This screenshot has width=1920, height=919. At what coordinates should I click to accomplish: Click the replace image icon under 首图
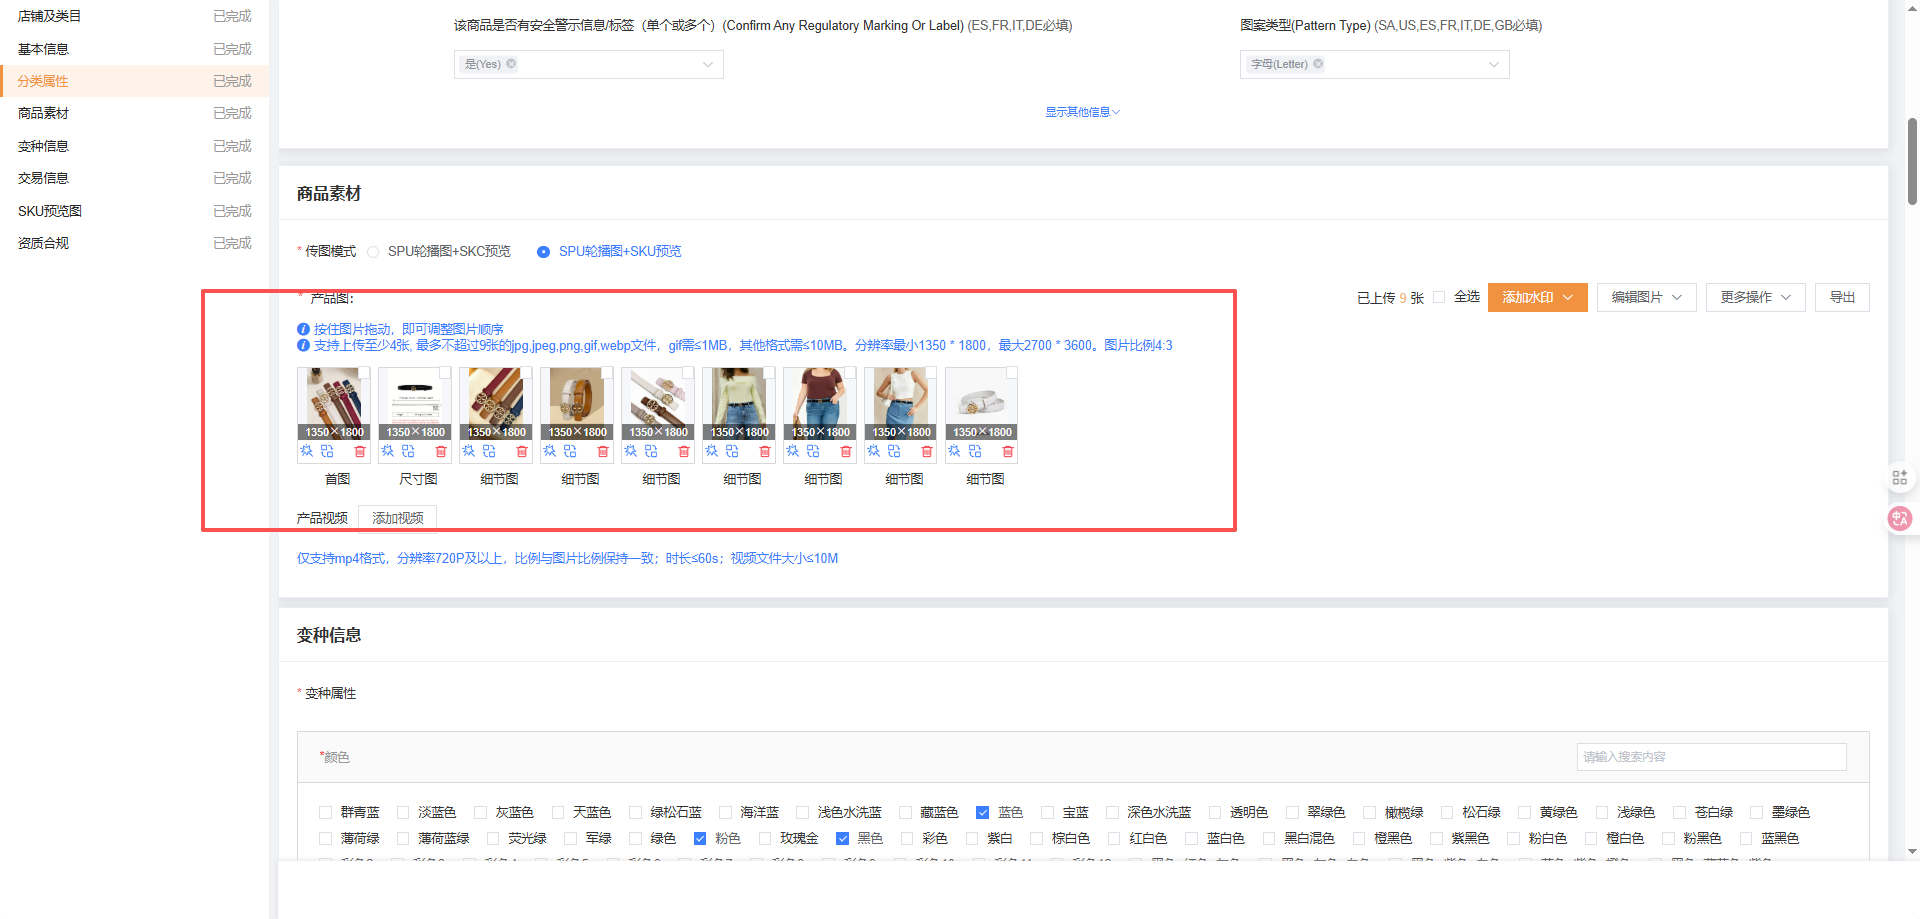(327, 452)
